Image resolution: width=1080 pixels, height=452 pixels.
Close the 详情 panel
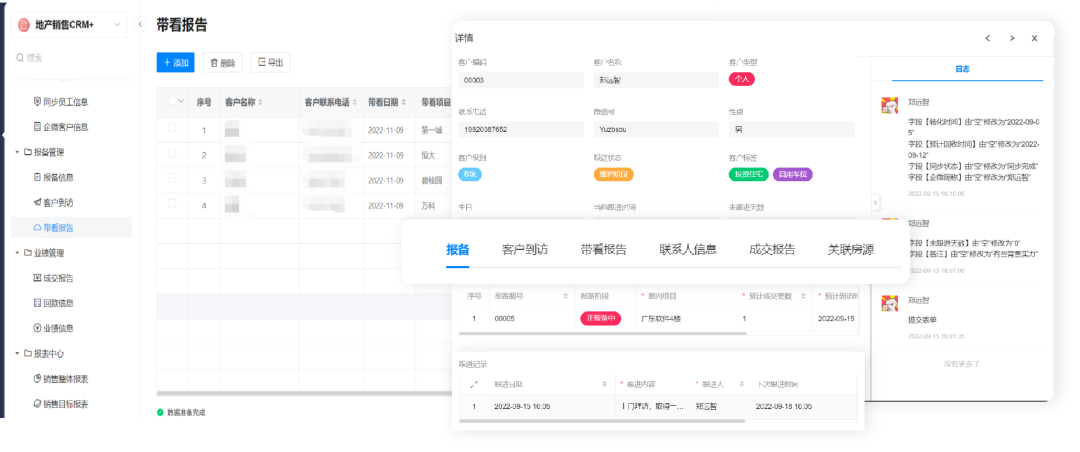click(x=1035, y=39)
